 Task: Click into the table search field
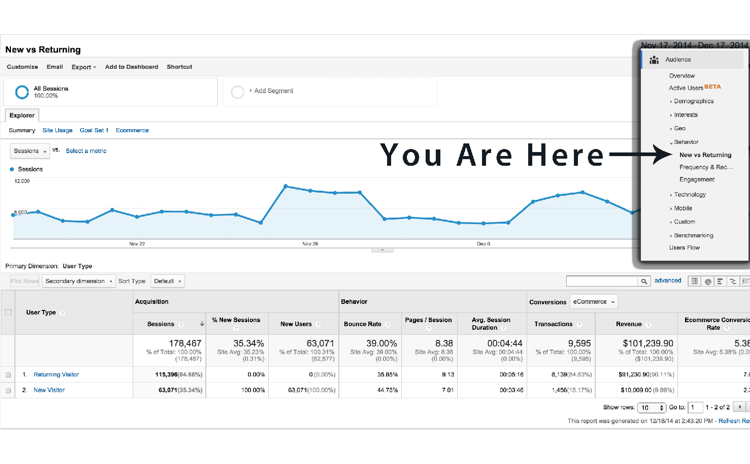602,281
